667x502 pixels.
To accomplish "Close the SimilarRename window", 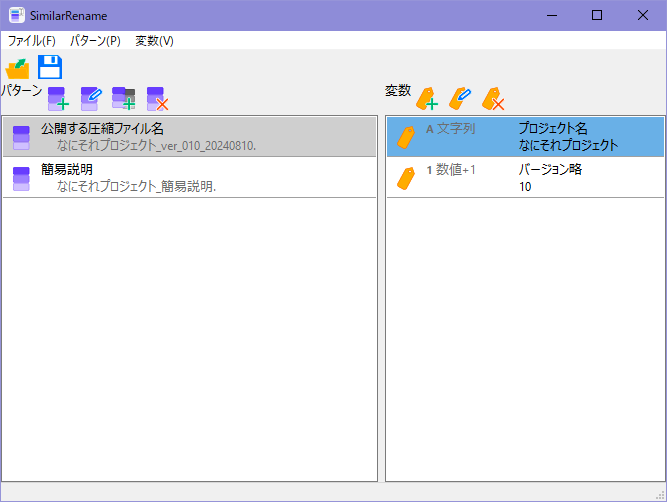I will click(643, 15).
